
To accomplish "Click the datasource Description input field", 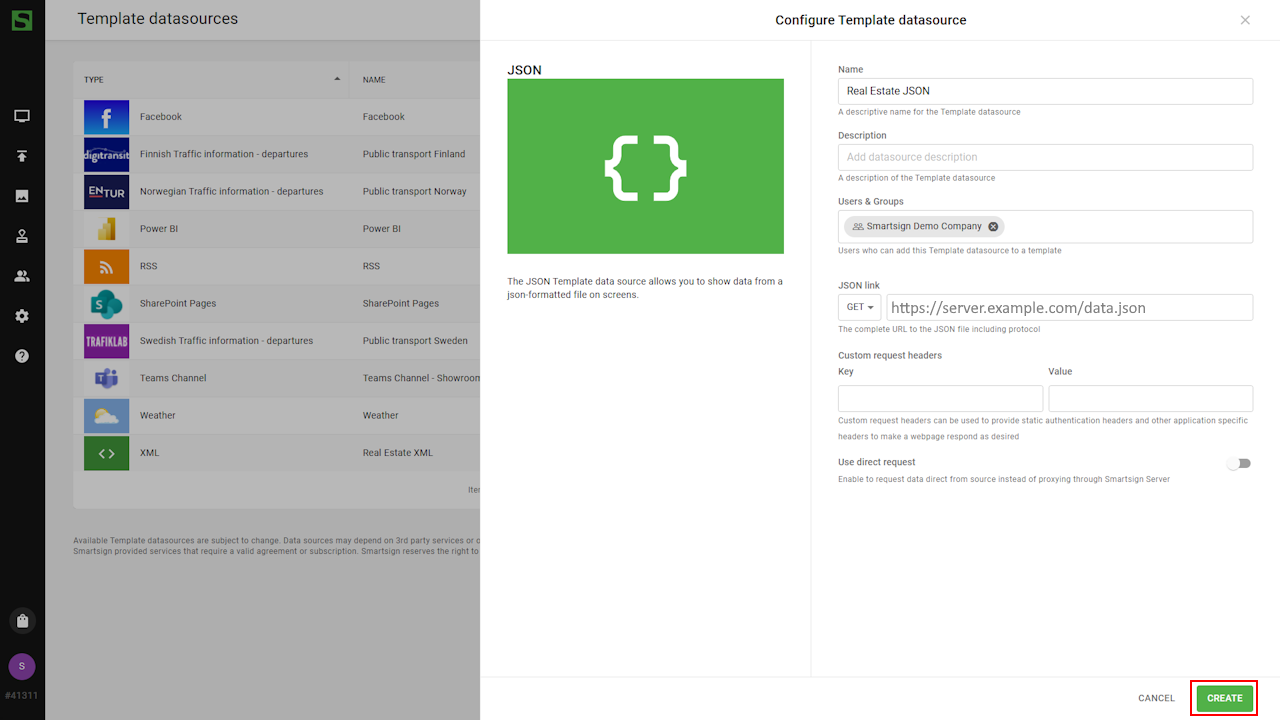I will coord(1045,157).
